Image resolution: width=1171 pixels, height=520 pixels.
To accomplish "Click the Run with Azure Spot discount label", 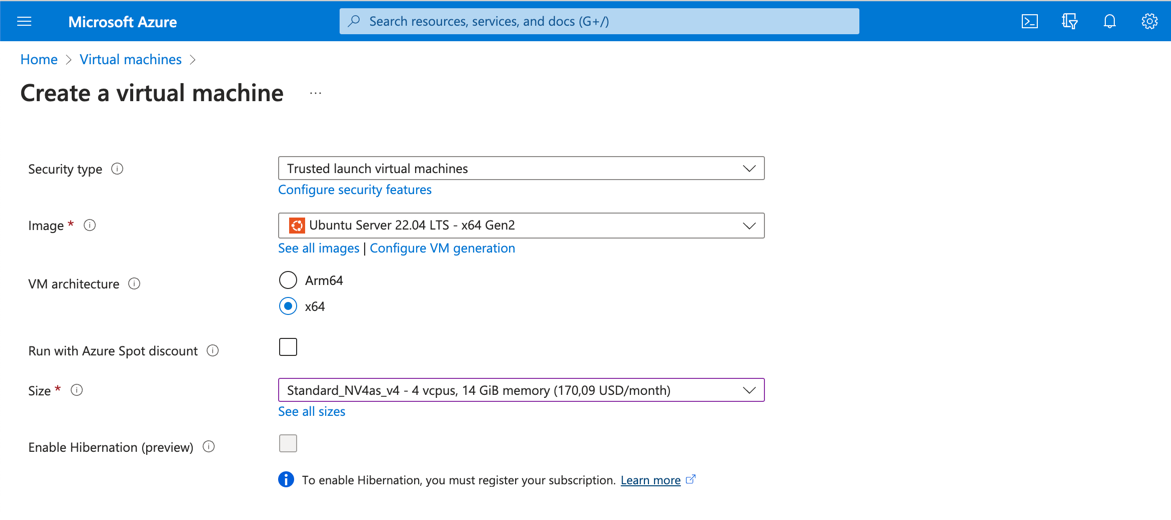I will (113, 350).
